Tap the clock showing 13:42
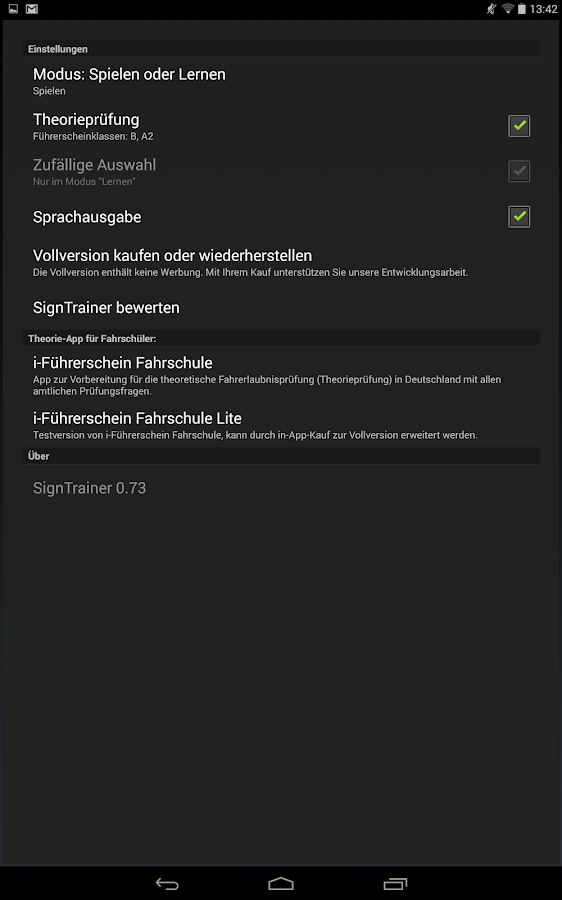The image size is (562, 900). [x=543, y=9]
